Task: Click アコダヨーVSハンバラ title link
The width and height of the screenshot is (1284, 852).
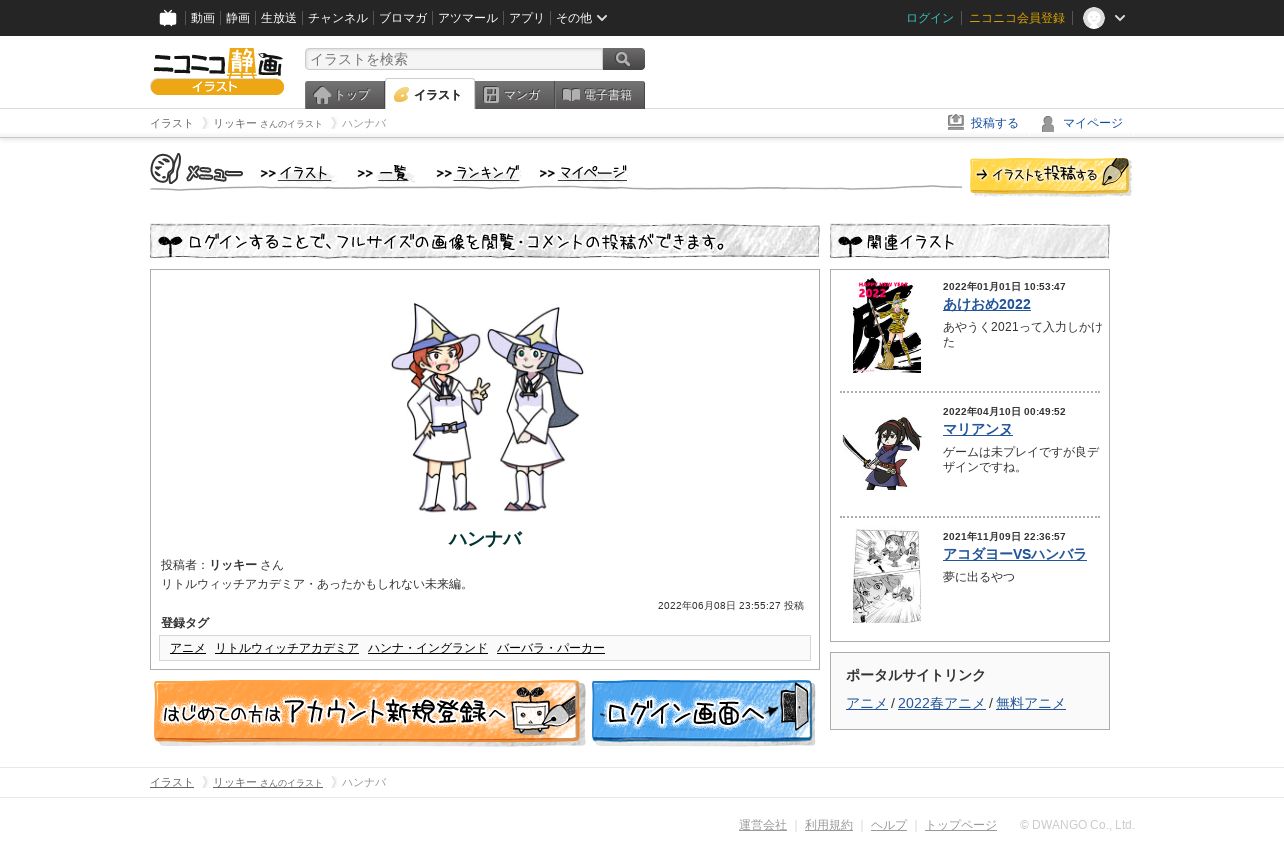Action: [x=1015, y=554]
